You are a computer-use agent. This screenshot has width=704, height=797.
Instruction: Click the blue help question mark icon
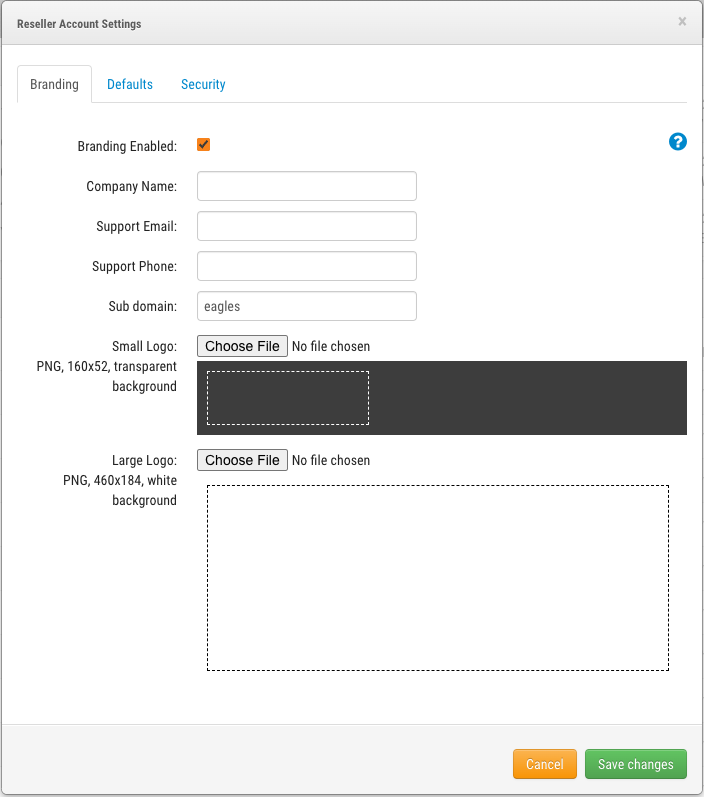click(x=677, y=142)
